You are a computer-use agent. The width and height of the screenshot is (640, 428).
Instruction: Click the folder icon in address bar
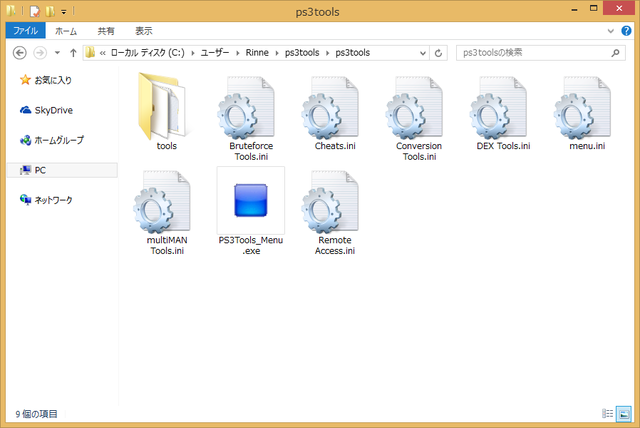(90, 53)
